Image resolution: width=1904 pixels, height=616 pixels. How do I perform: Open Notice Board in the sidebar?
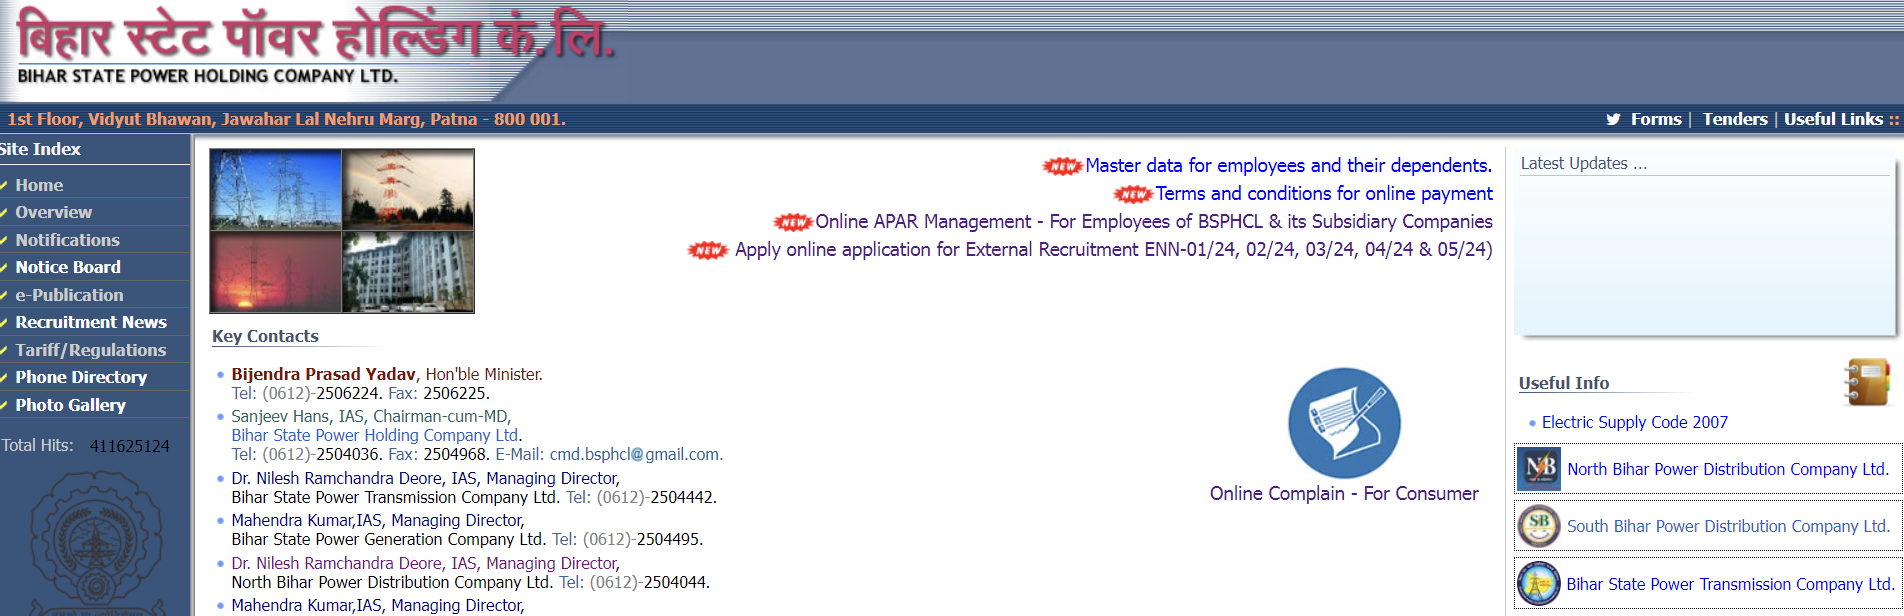point(68,267)
